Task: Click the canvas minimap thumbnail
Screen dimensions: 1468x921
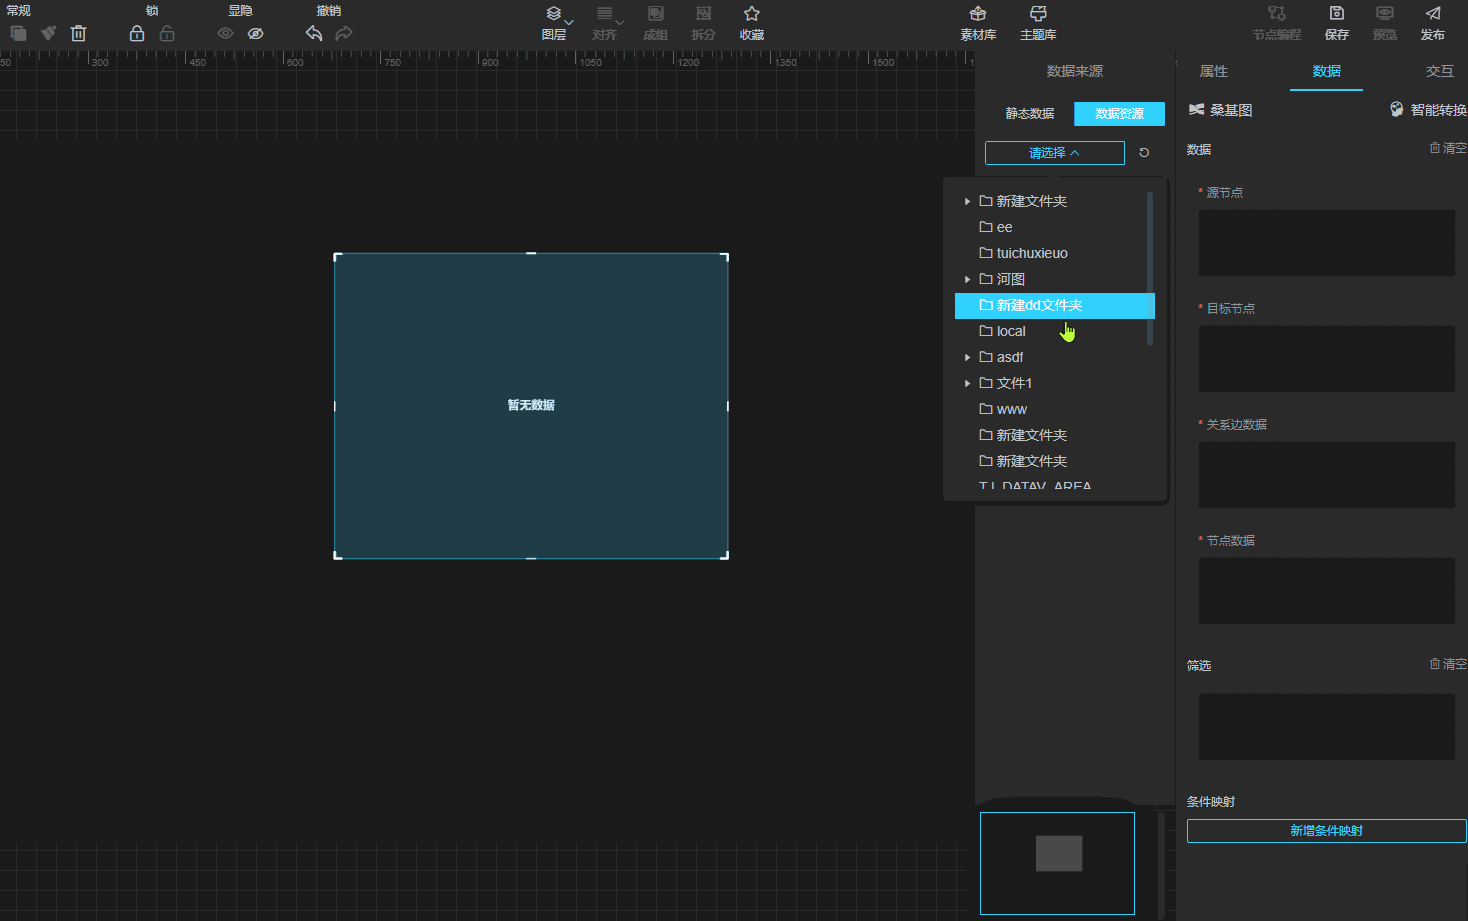Action: click(x=1057, y=863)
